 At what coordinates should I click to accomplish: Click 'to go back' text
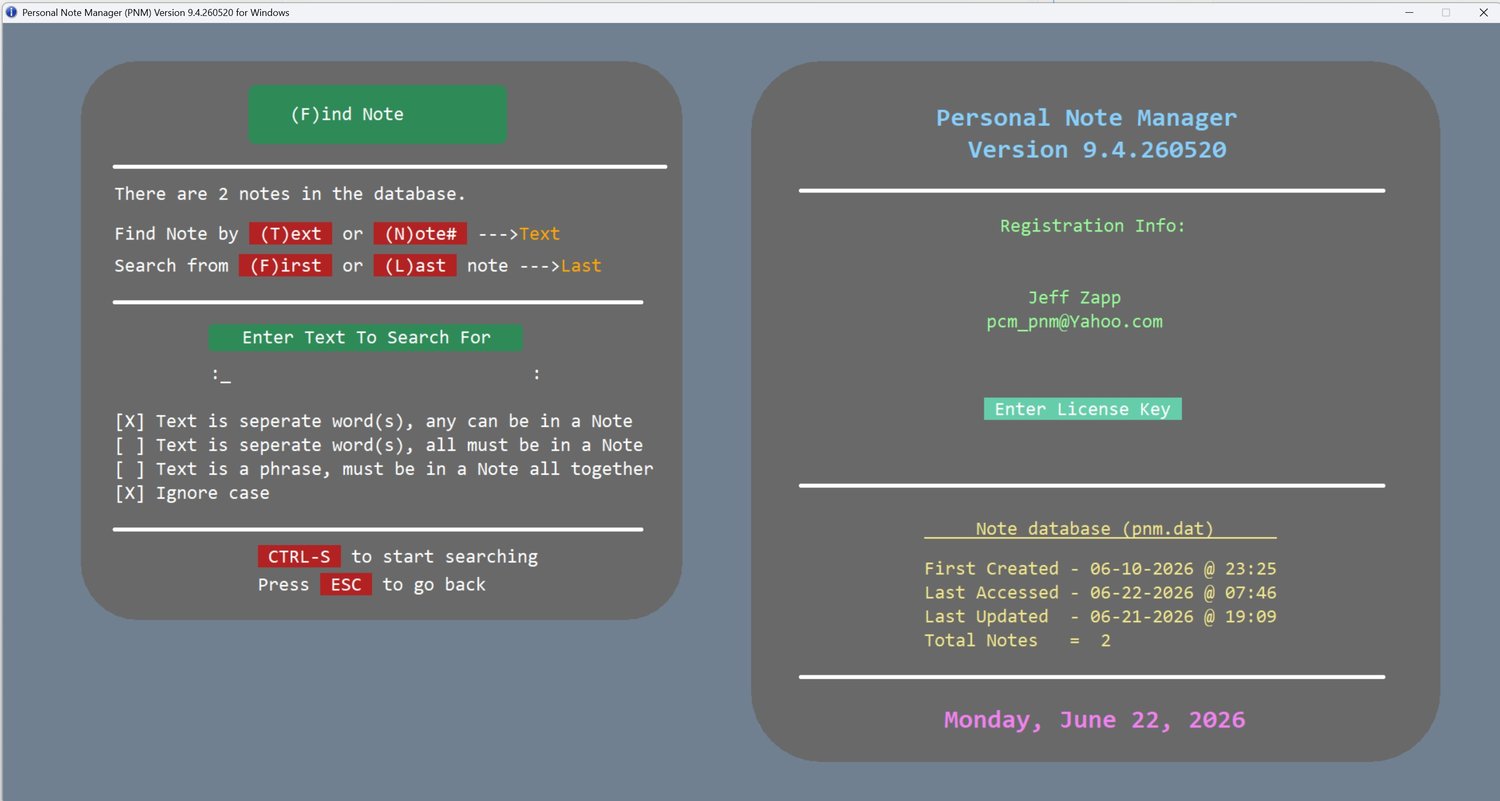point(434,585)
